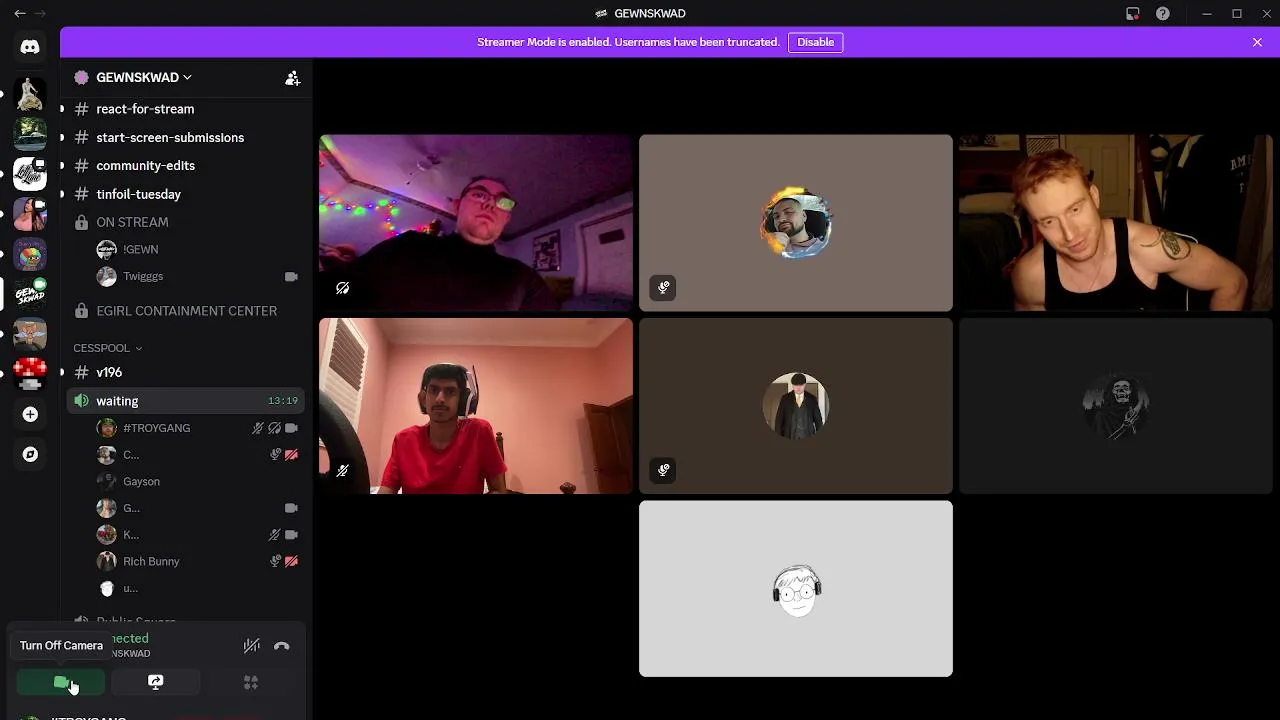Turn off camera
1280x720 pixels.
tap(61, 682)
